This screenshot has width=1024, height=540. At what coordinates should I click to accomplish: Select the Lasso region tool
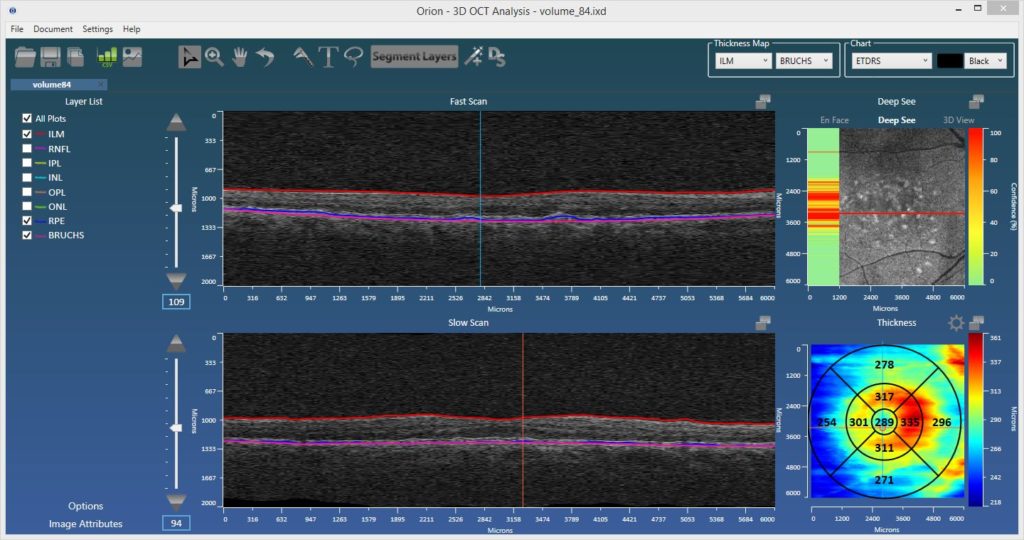coord(353,57)
